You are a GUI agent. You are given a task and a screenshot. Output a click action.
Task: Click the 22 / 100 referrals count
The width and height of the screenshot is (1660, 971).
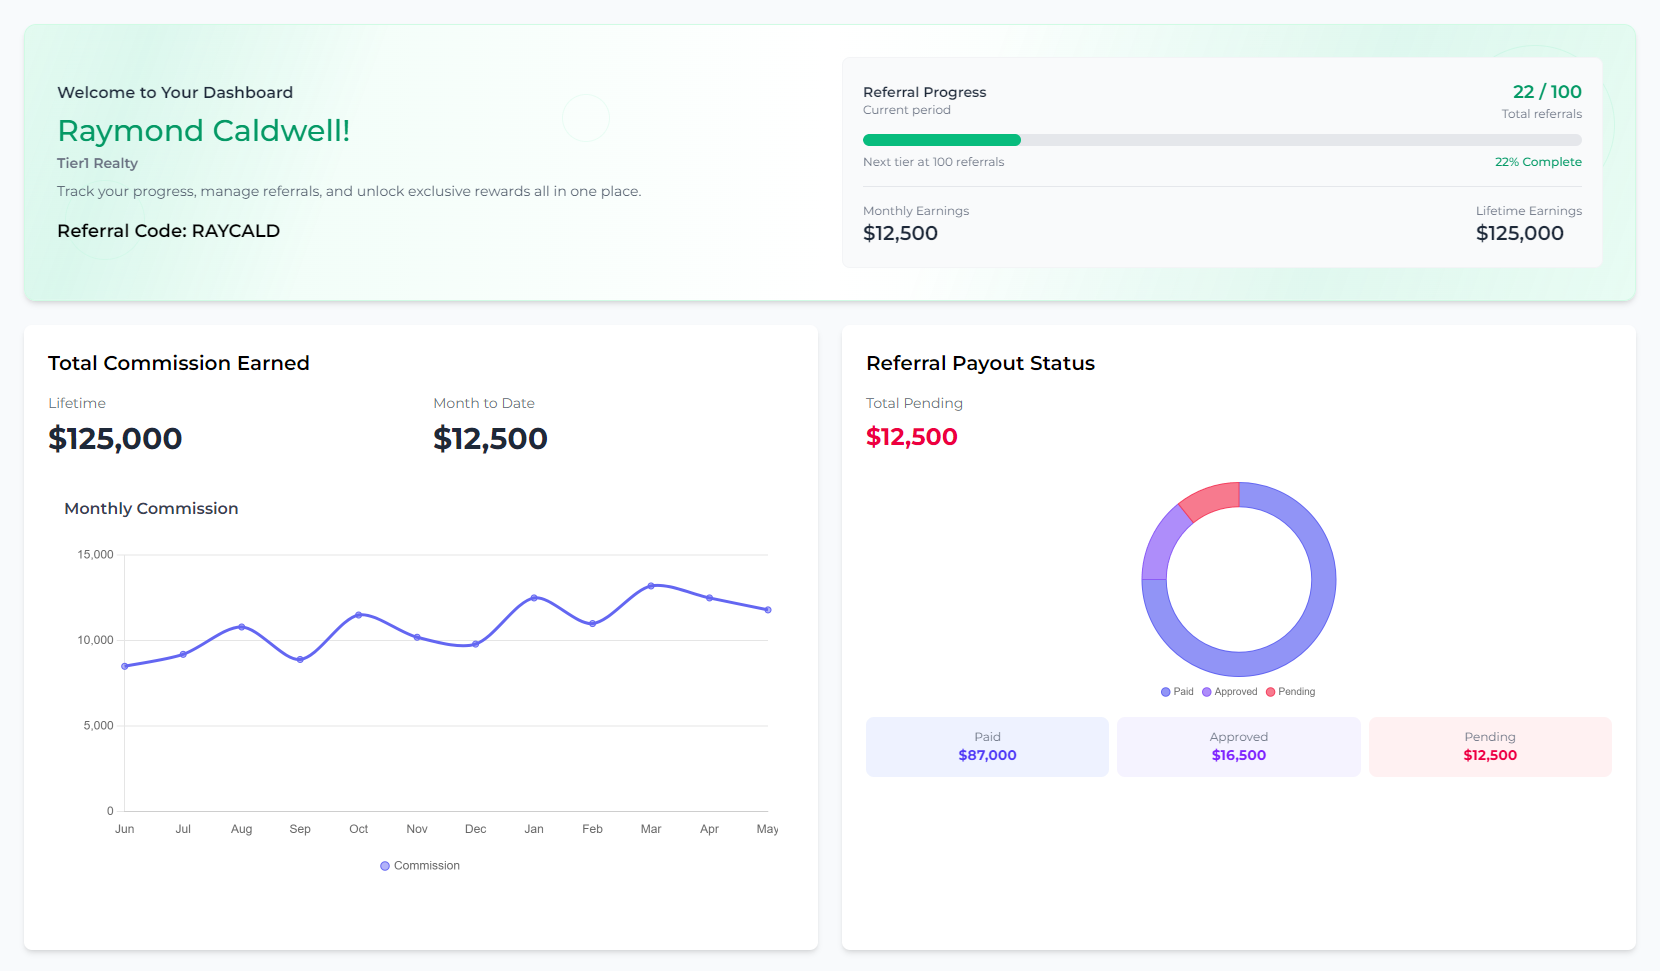pyautogui.click(x=1547, y=92)
